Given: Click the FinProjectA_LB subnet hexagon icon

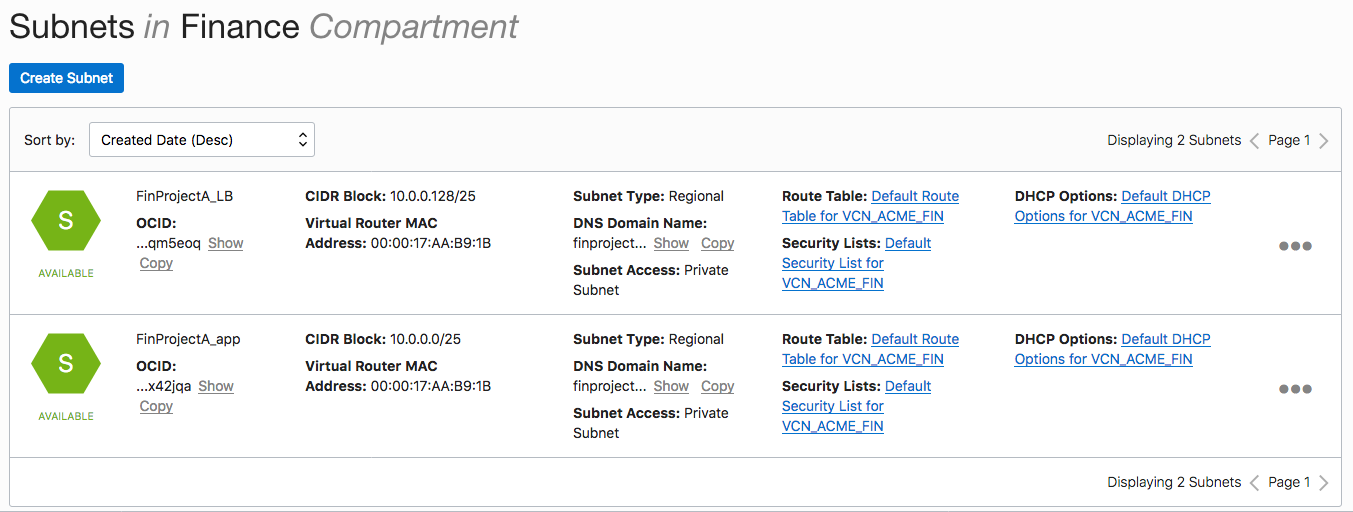Looking at the screenshot, I should click(66, 221).
